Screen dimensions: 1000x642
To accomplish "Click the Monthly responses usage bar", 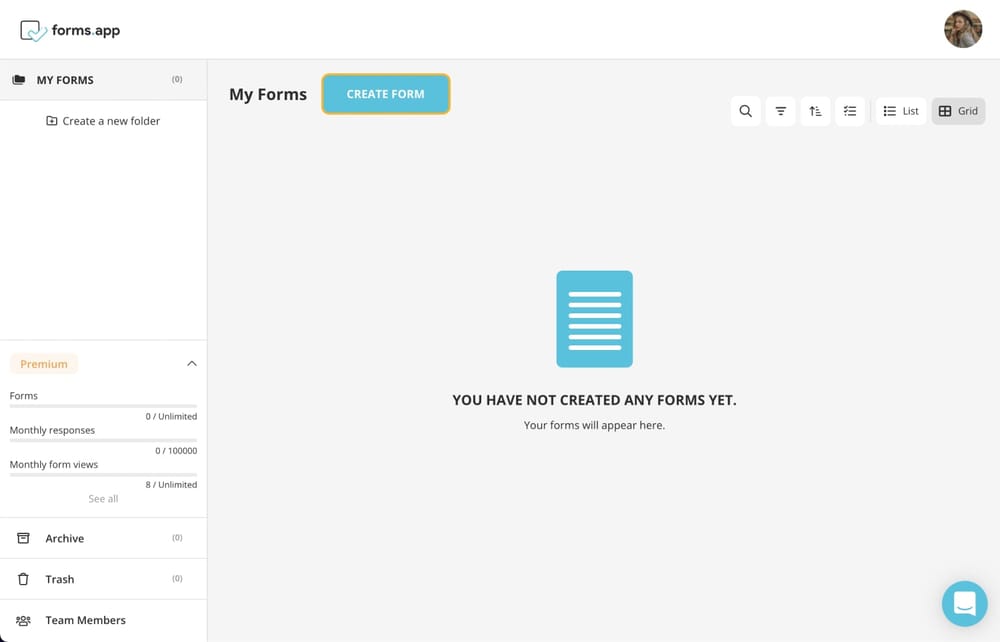I will point(103,440).
